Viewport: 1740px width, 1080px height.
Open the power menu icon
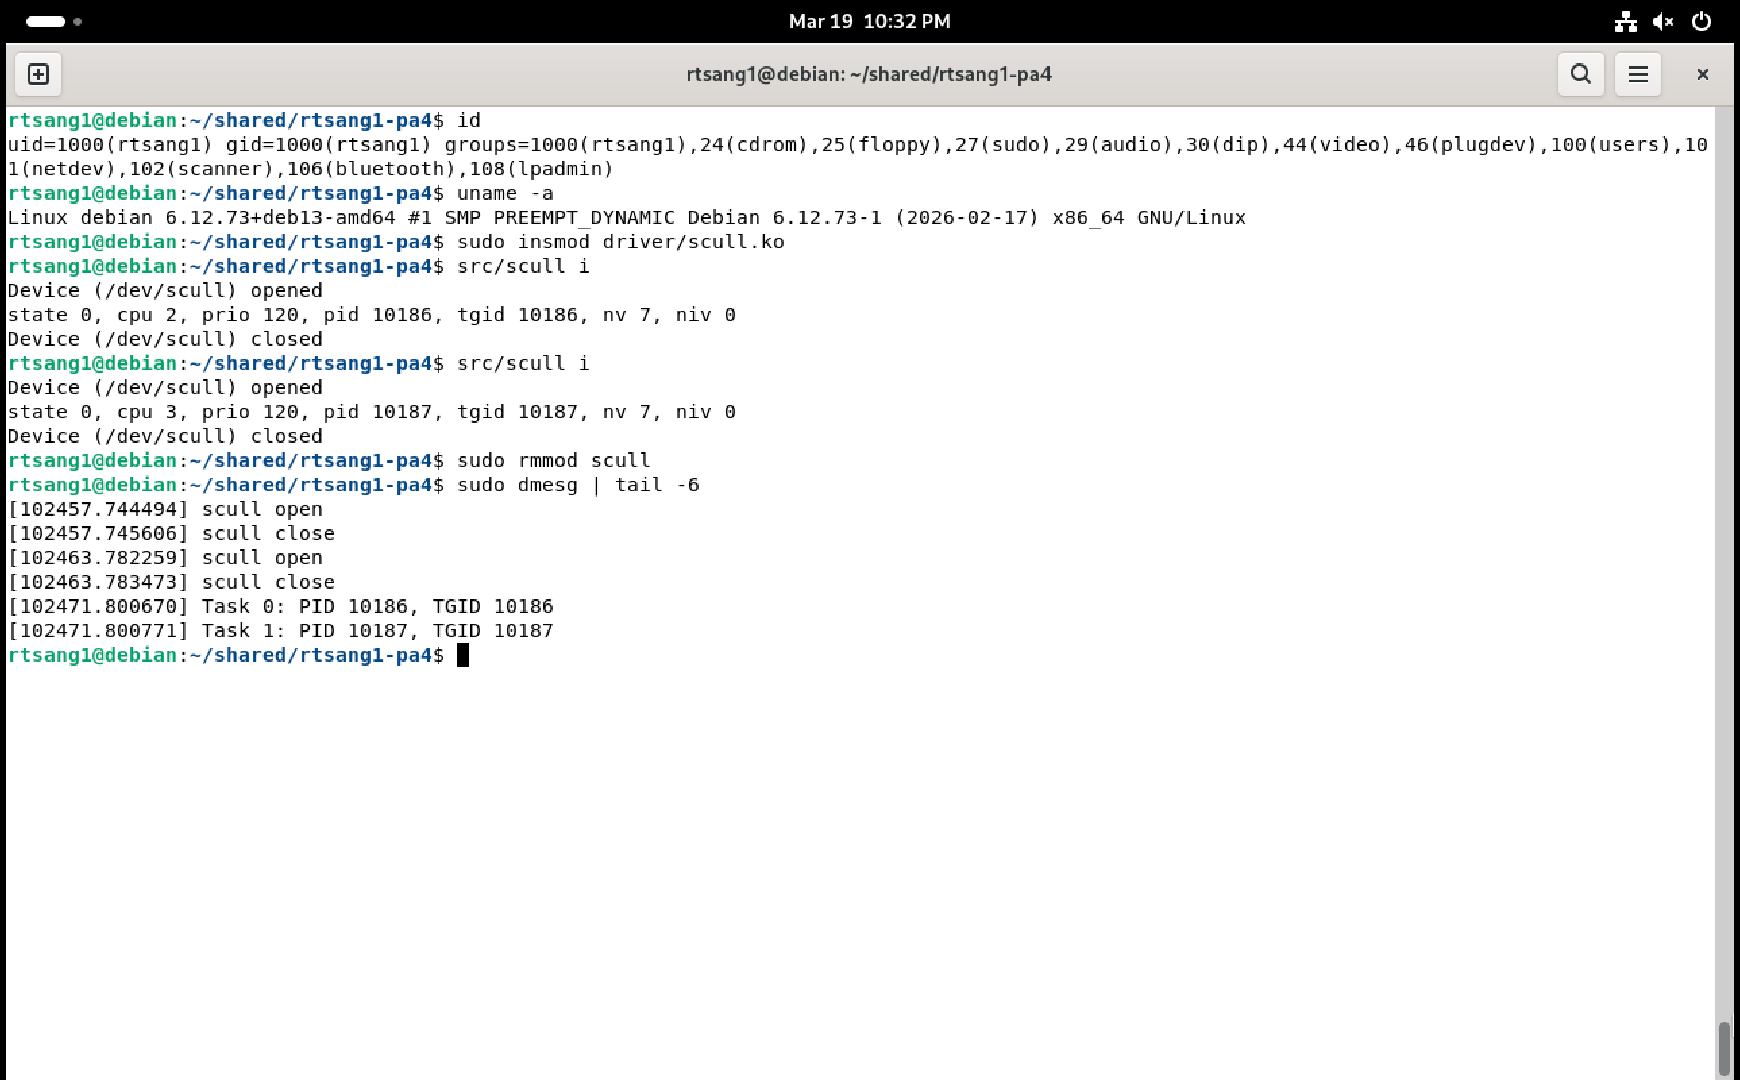point(1701,21)
